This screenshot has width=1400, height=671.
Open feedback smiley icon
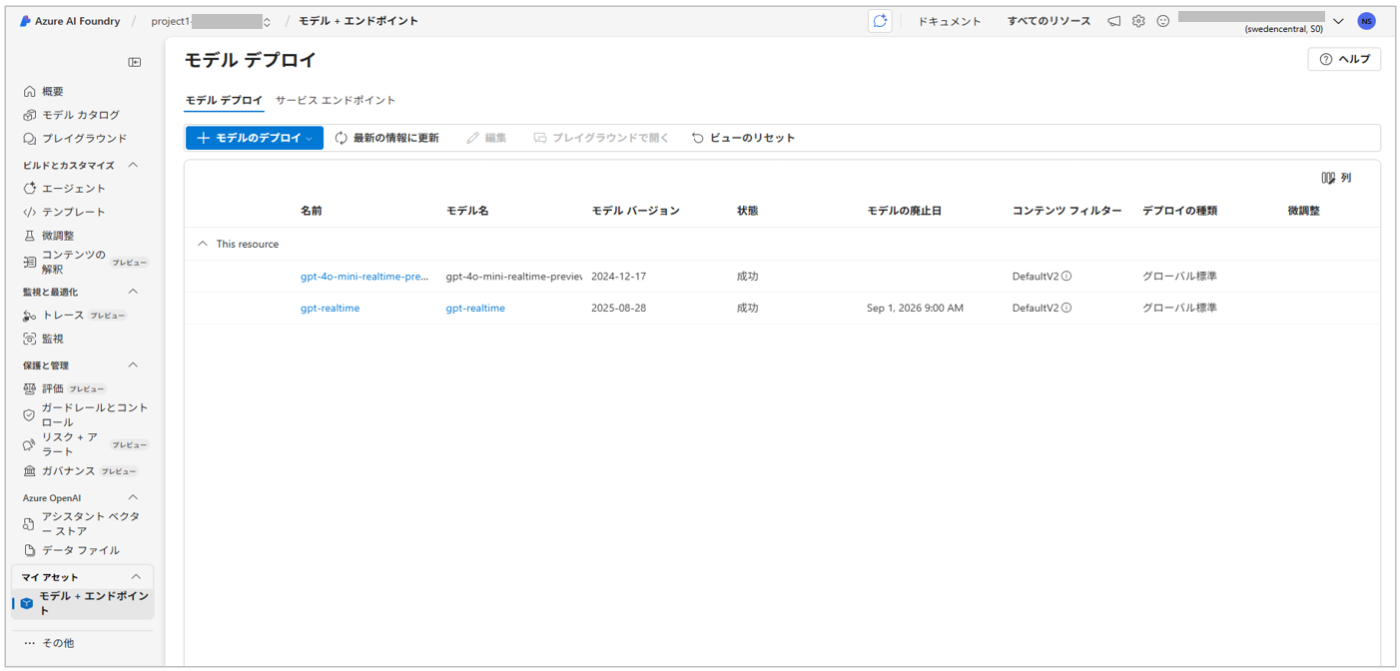[x=1163, y=21]
